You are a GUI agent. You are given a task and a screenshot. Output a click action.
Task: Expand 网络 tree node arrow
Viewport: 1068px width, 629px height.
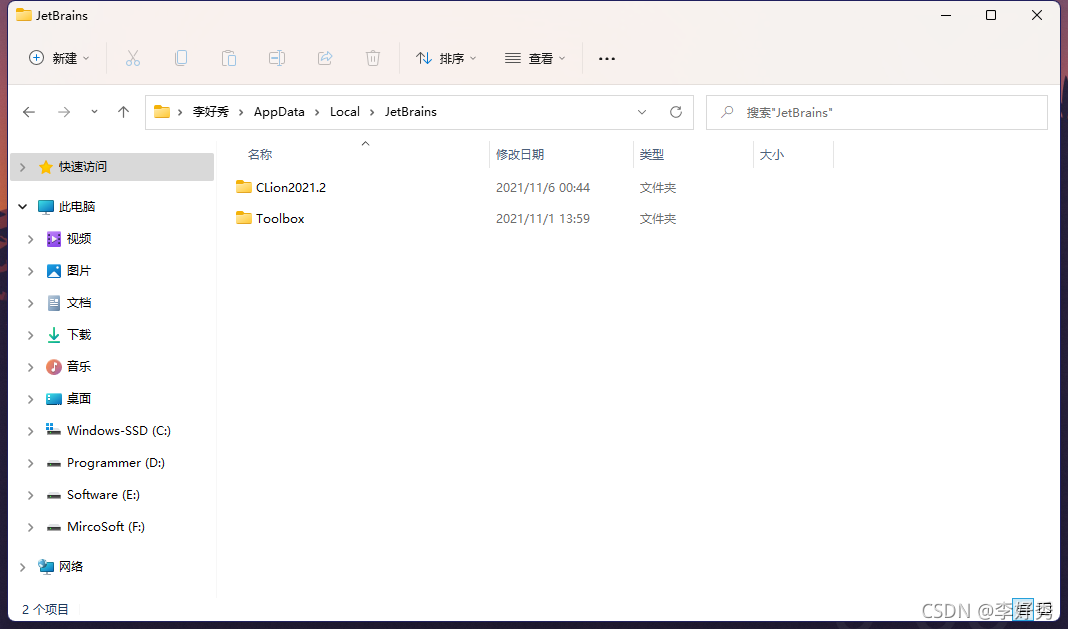click(22, 567)
